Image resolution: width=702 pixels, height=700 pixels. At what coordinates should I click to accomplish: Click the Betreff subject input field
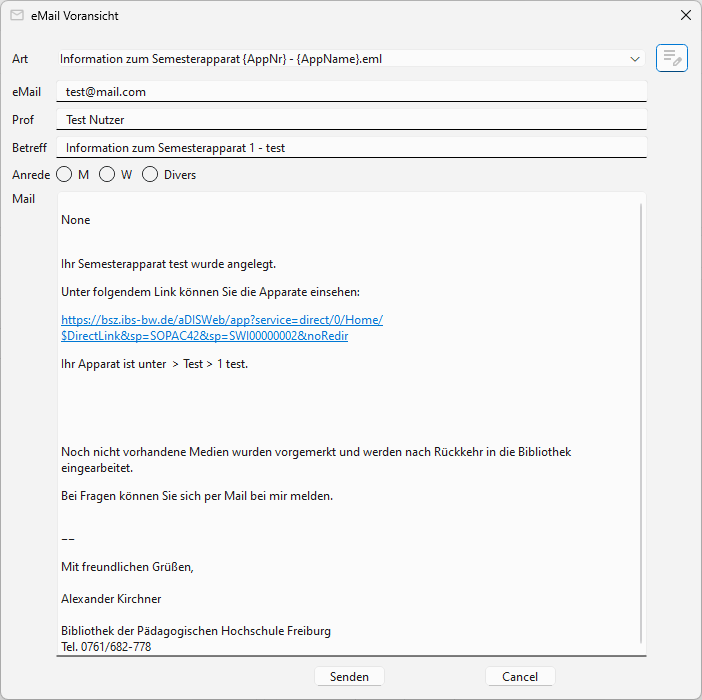click(350, 148)
